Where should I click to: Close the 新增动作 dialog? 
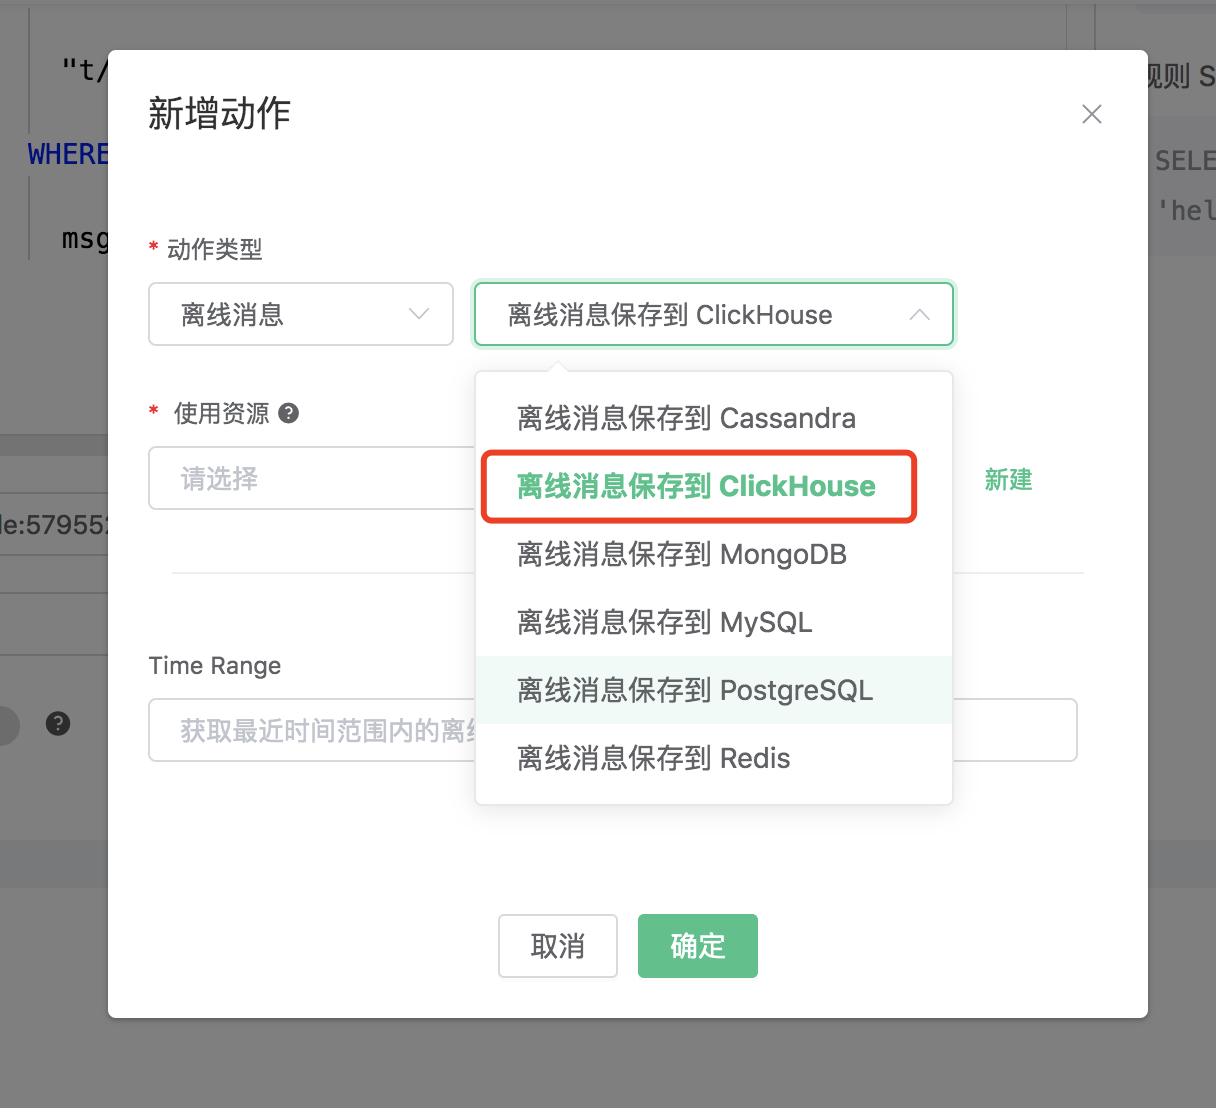1091,114
